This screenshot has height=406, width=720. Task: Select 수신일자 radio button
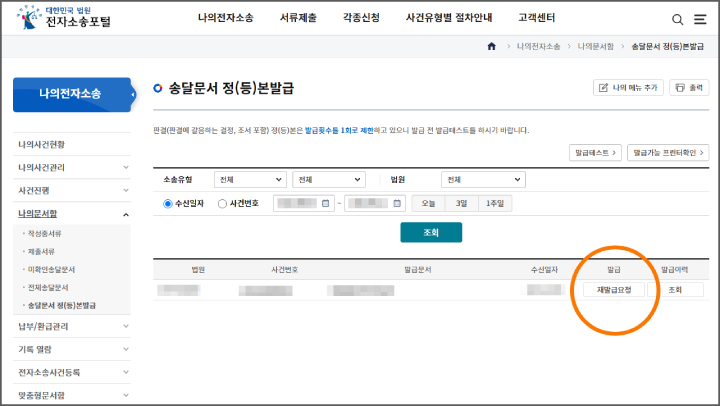tap(168, 203)
